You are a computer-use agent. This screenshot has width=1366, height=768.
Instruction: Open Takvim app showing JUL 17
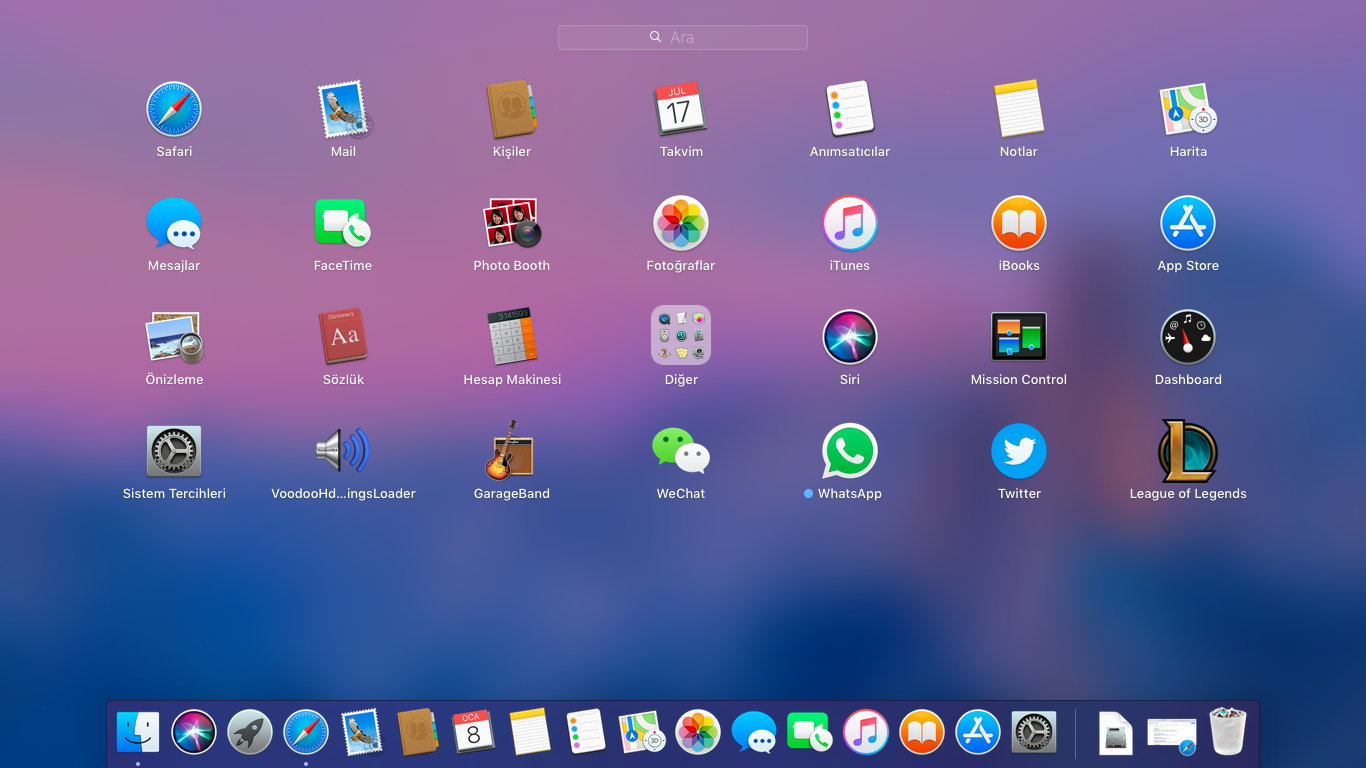tap(681, 110)
